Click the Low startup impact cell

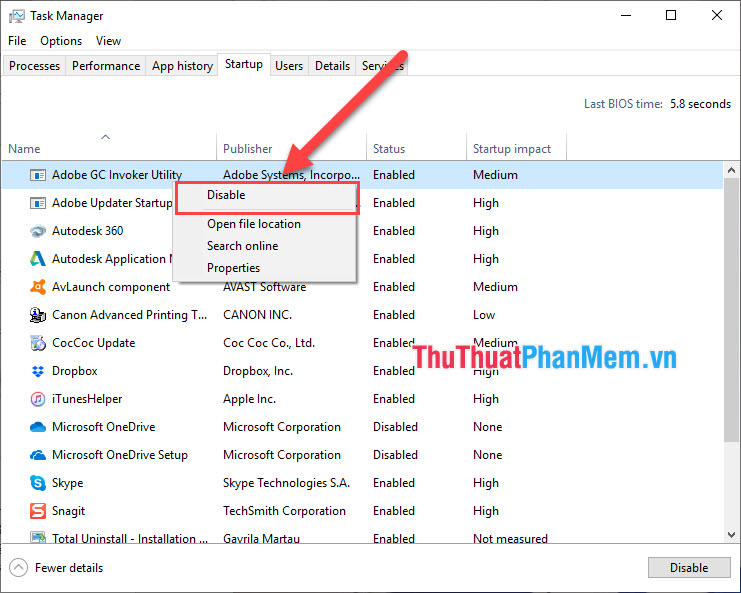tap(484, 315)
